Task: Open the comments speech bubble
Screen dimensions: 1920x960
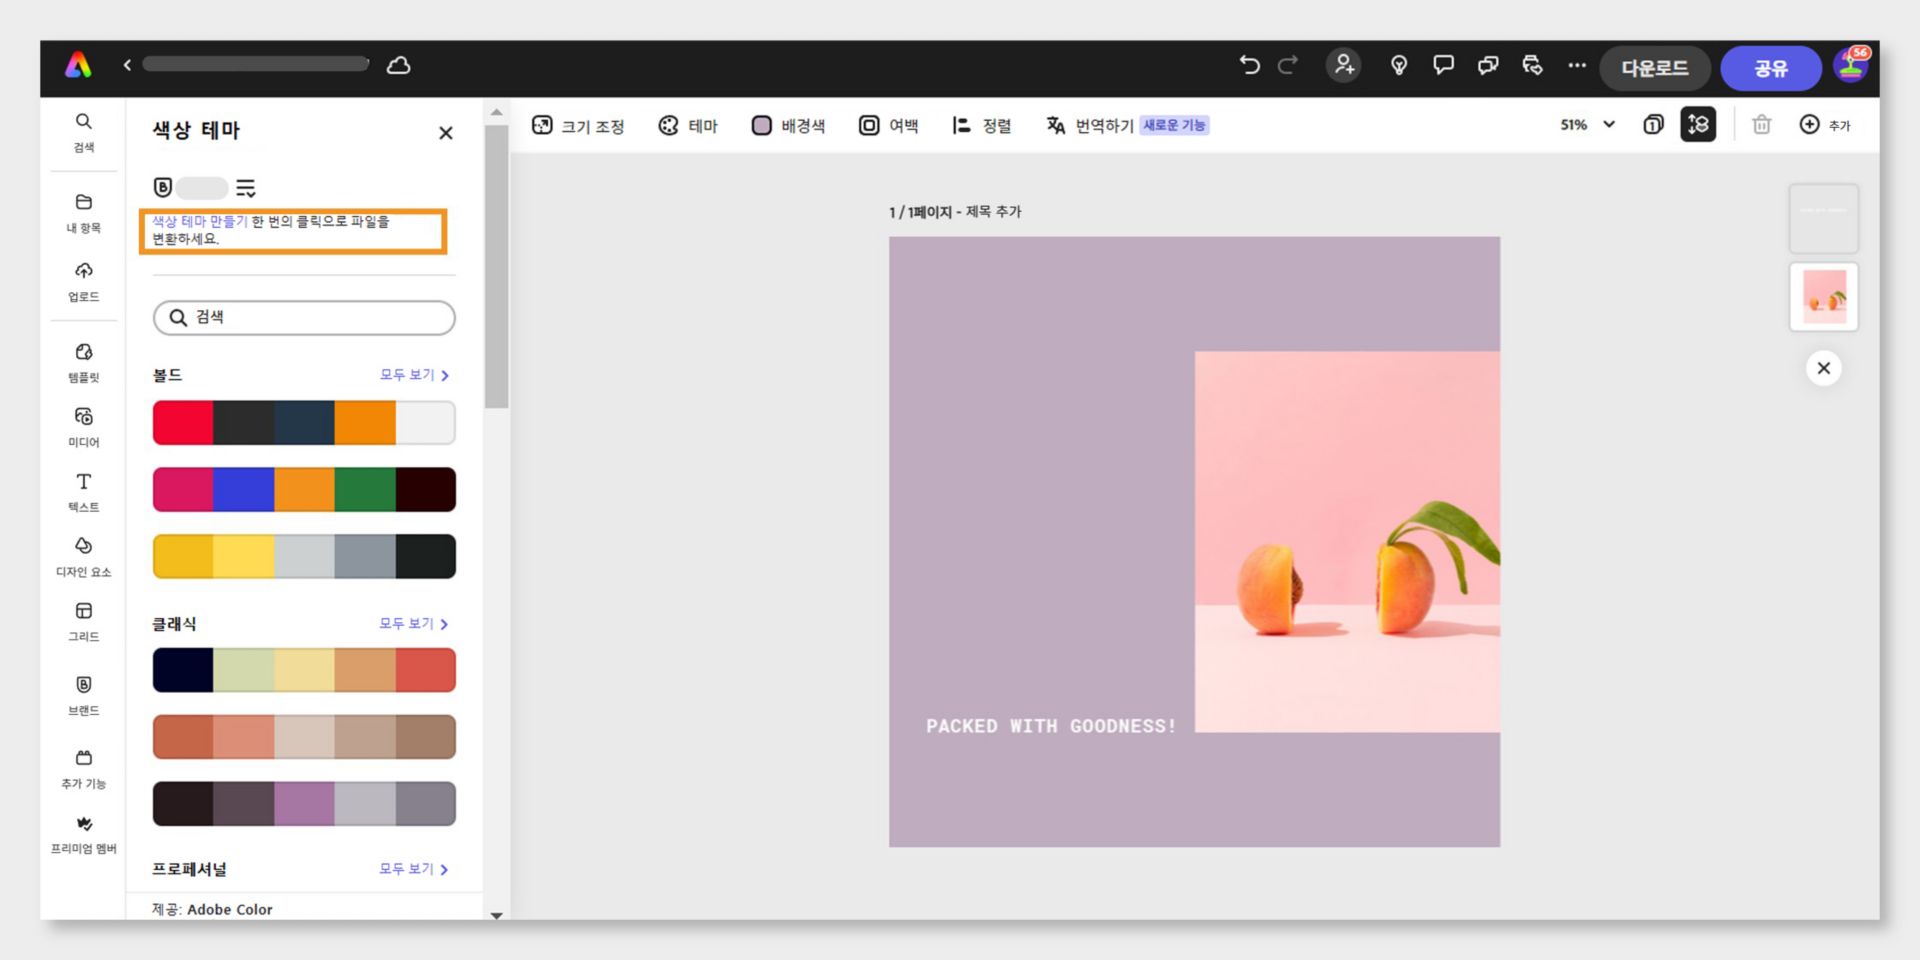Action: [1443, 65]
